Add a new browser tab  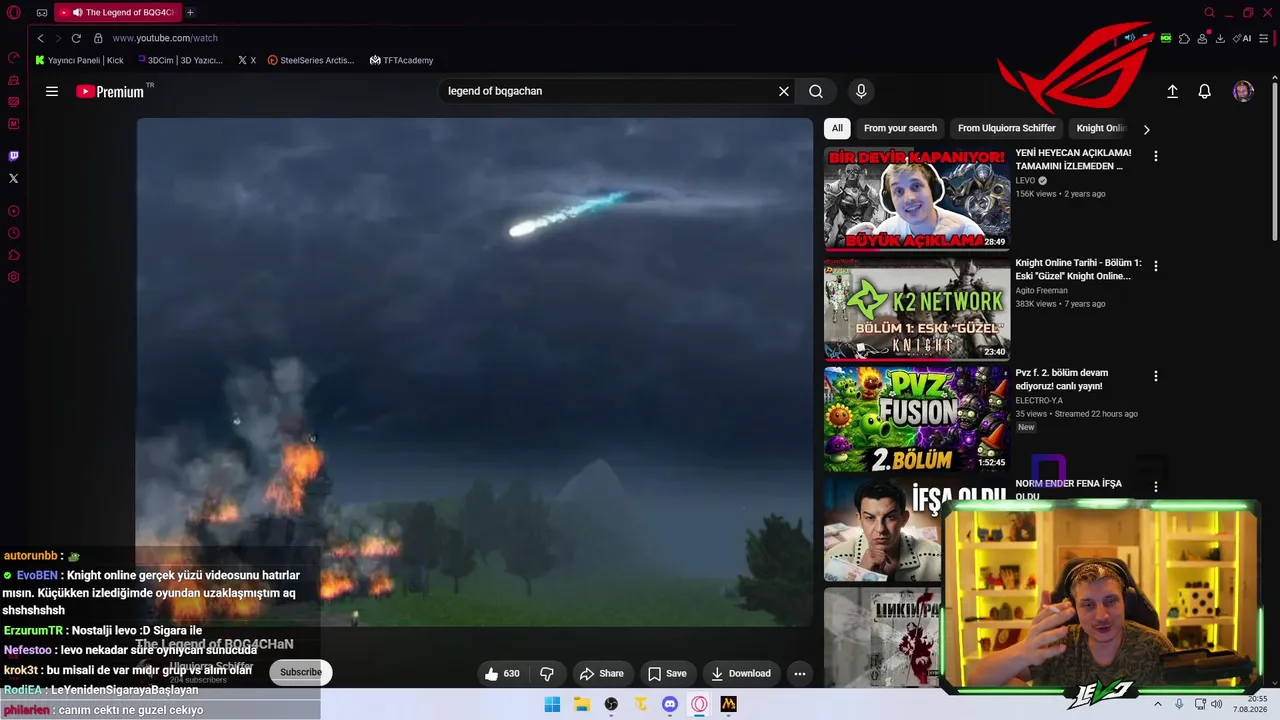[190, 13]
